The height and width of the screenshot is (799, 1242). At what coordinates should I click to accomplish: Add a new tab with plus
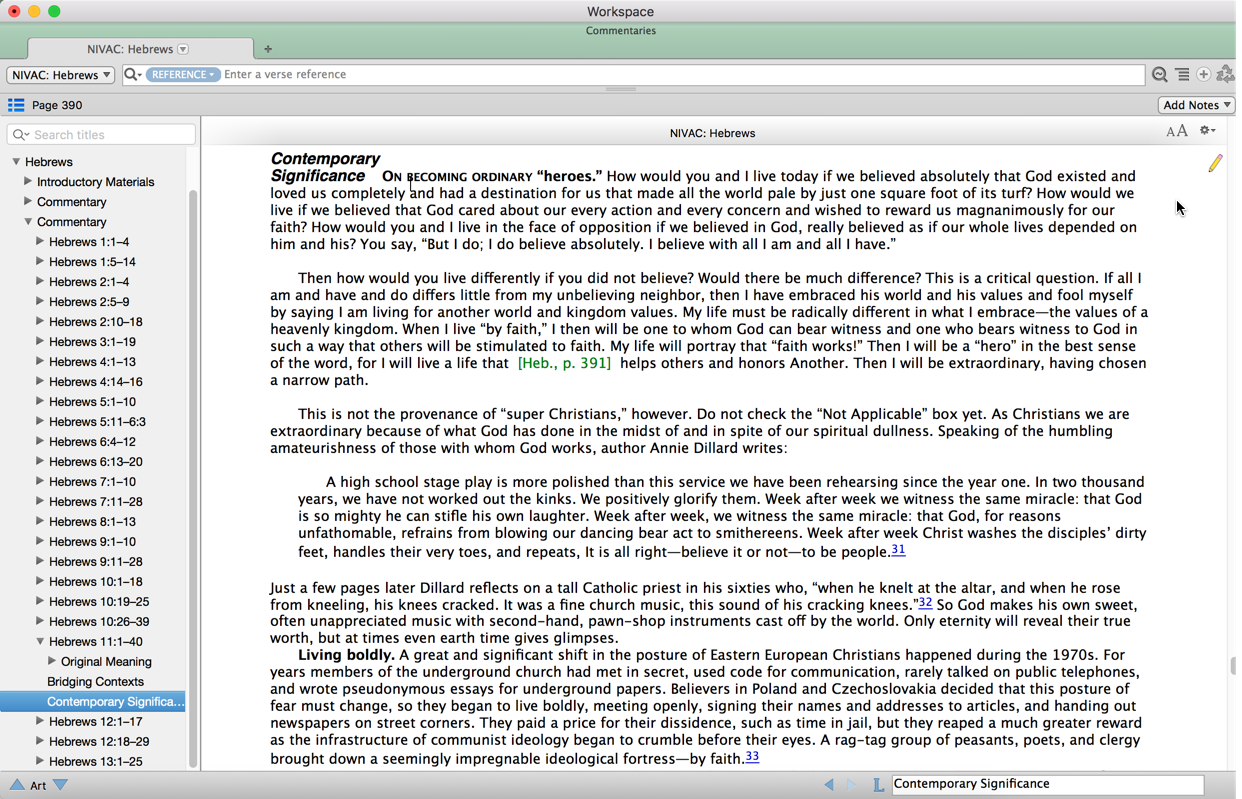click(268, 49)
